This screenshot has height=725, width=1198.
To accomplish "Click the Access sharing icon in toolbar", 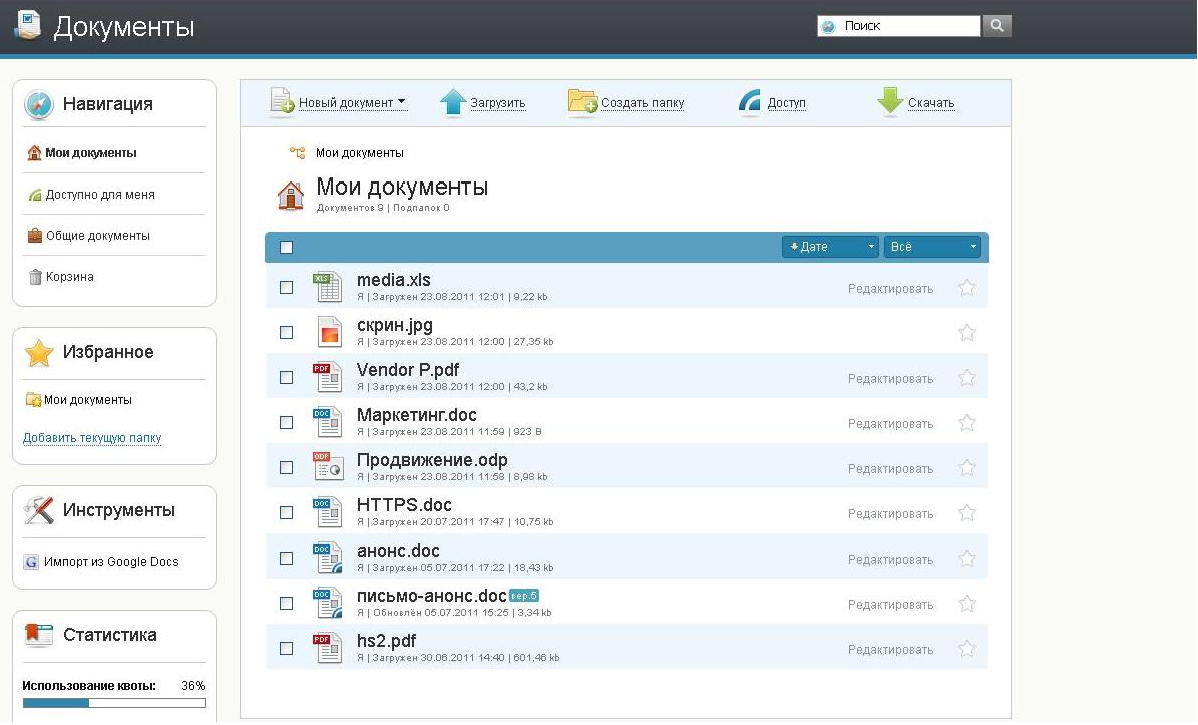I will pyautogui.click(x=750, y=102).
